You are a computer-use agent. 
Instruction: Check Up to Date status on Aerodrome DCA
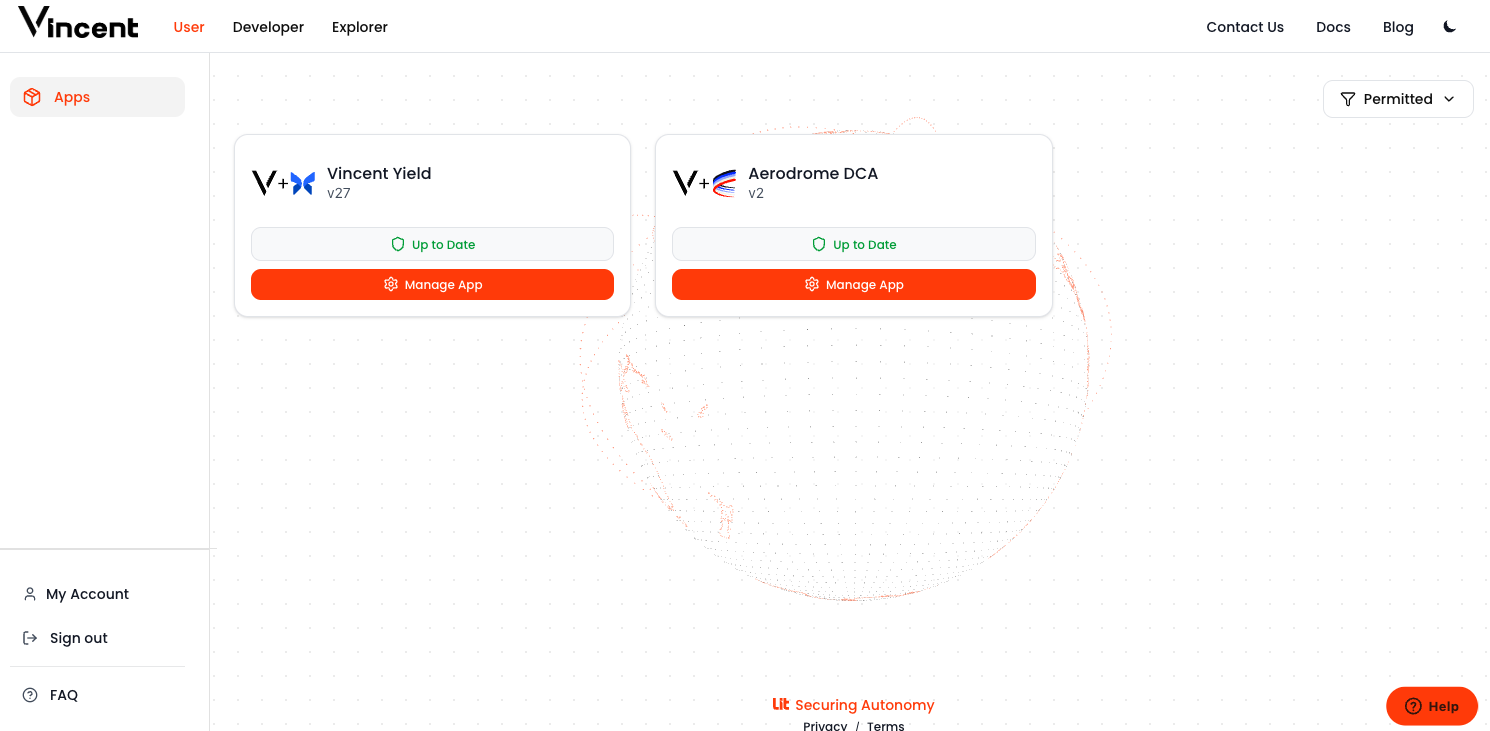pos(853,244)
